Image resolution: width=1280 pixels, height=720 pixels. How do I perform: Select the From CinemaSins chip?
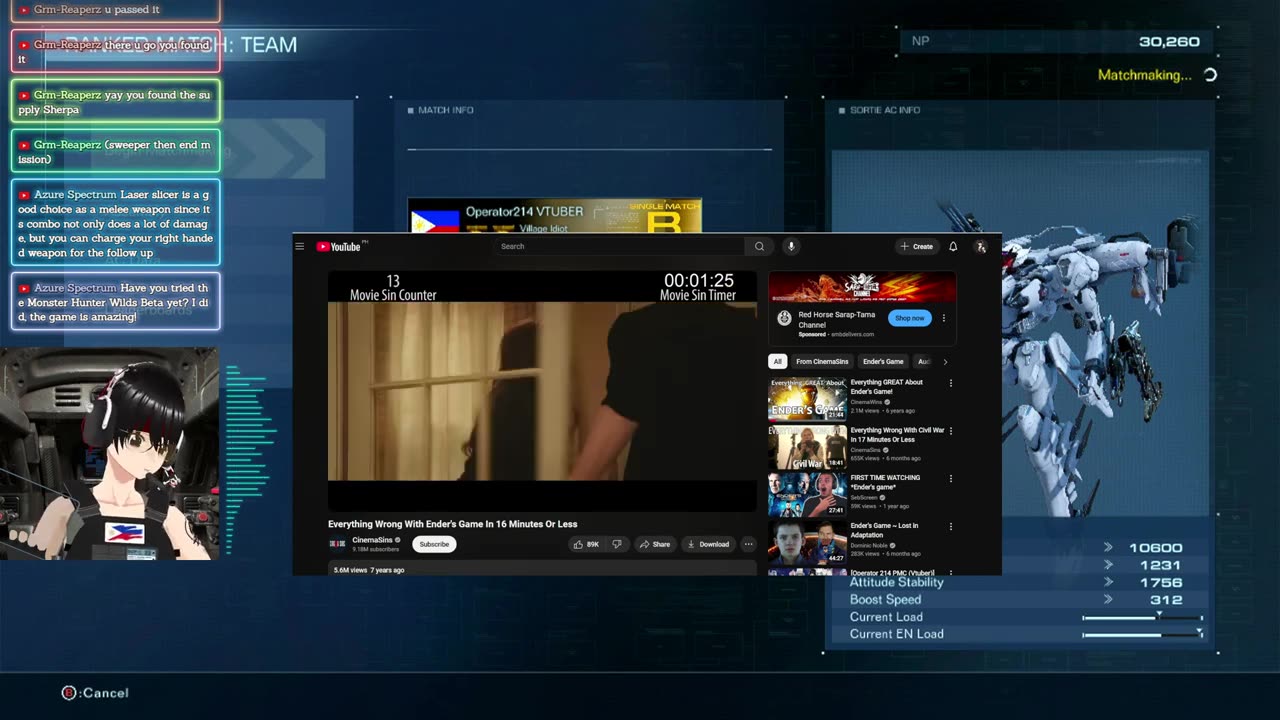coord(822,361)
